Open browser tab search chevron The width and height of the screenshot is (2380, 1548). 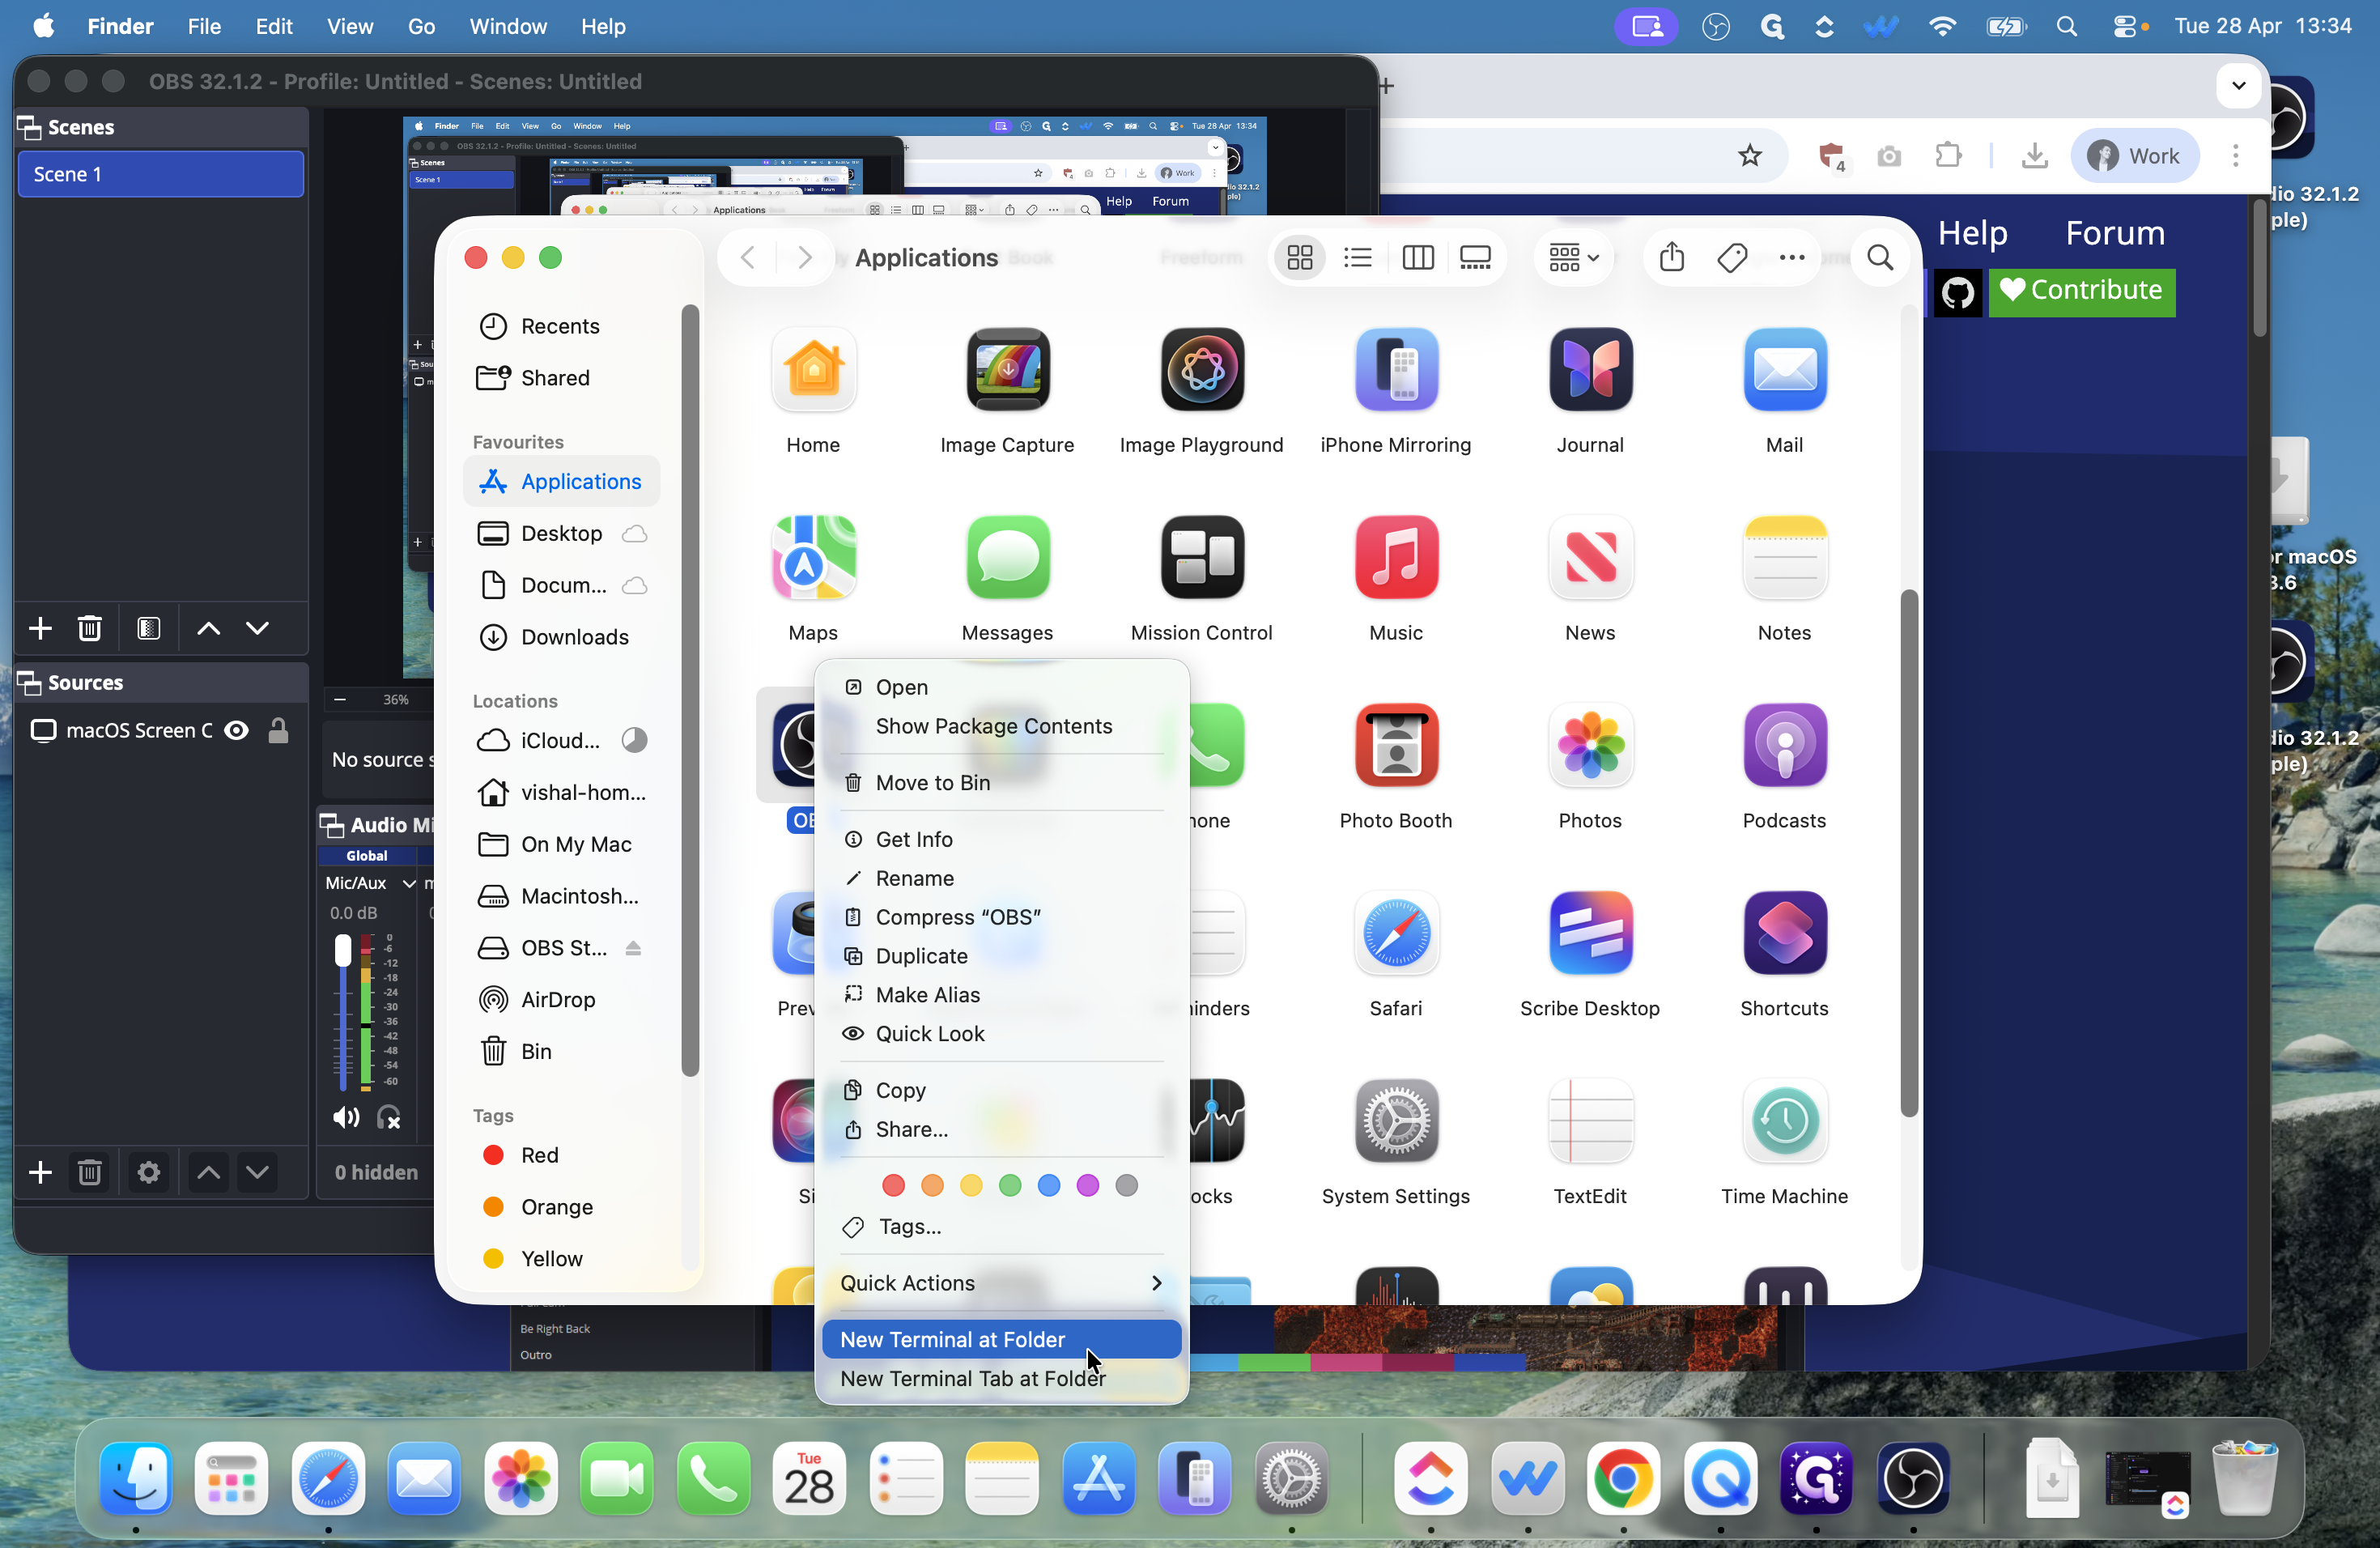(x=2238, y=85)
